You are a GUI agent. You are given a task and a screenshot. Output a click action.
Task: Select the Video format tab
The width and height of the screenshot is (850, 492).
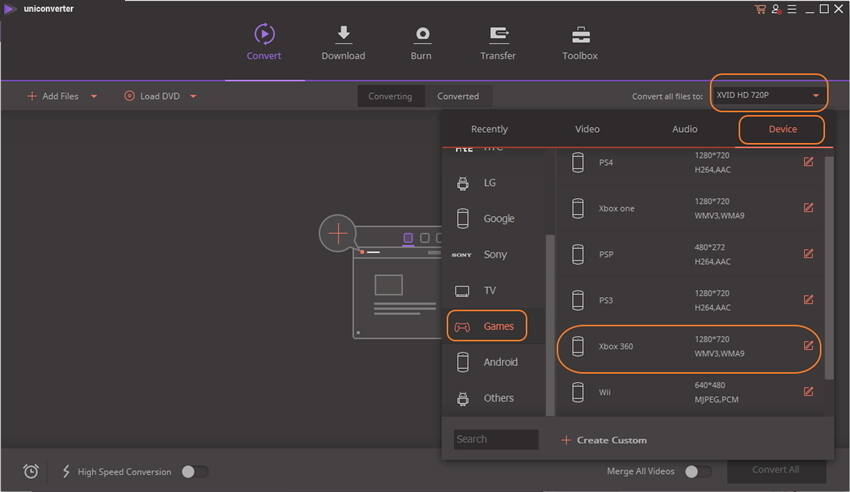[x=587, y=129]
